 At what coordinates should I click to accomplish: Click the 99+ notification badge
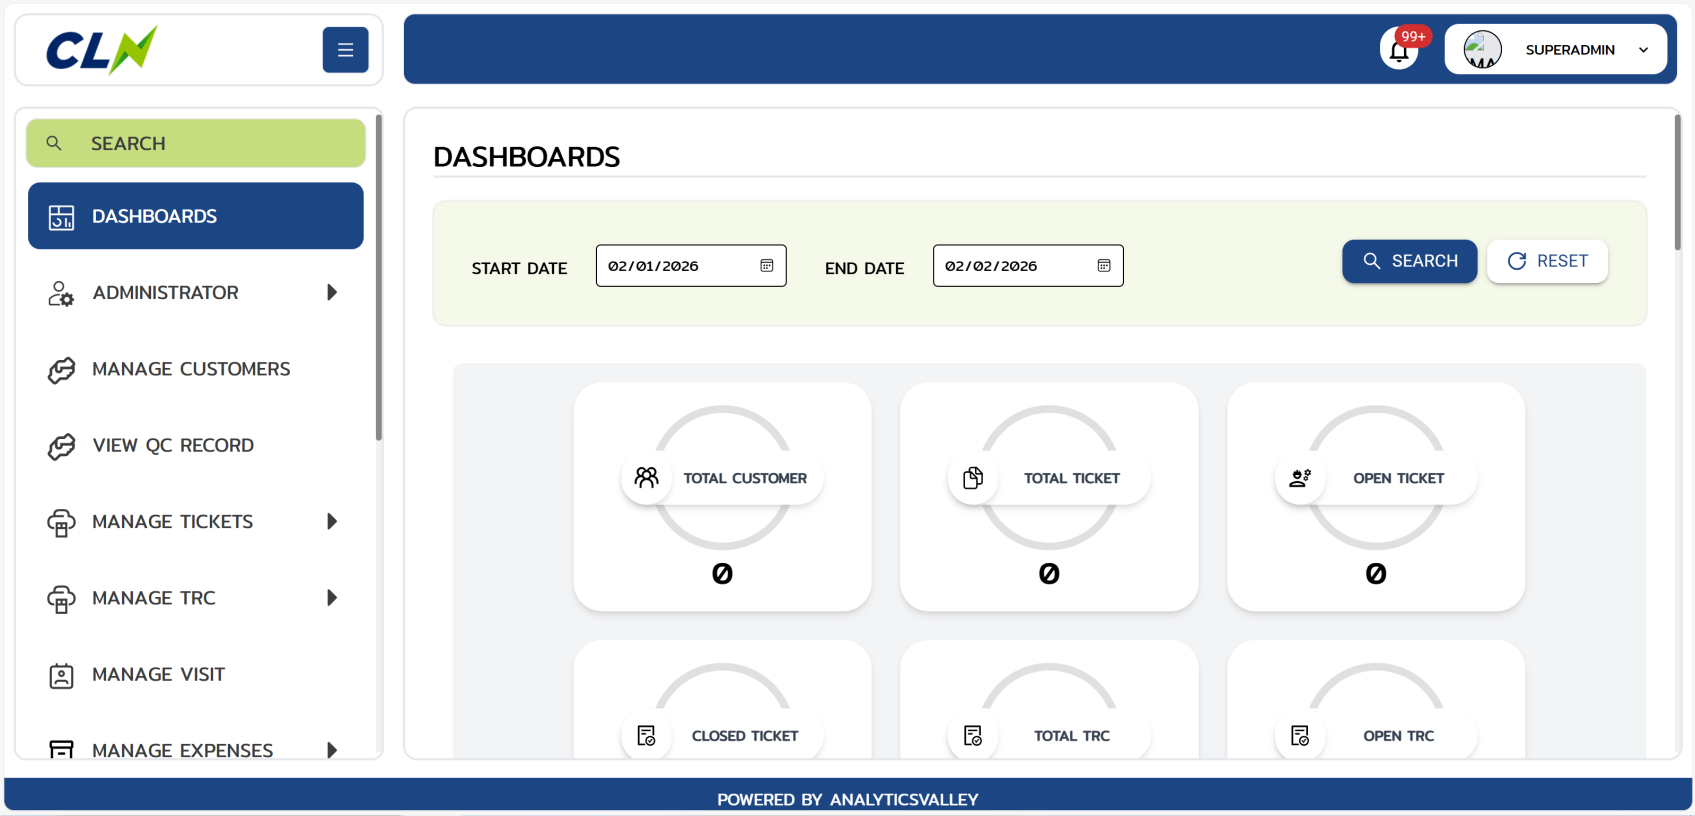[1413, 36]
